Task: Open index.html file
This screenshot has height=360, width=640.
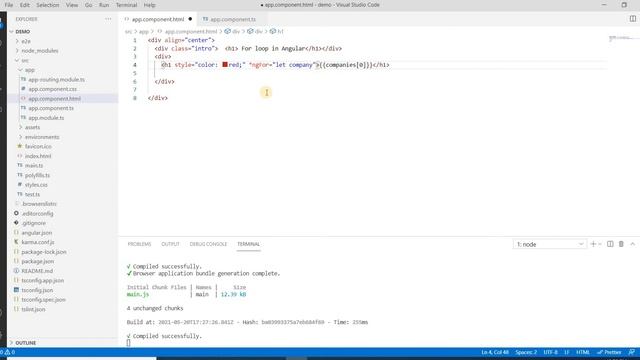Action: click(x=38, y=156)
